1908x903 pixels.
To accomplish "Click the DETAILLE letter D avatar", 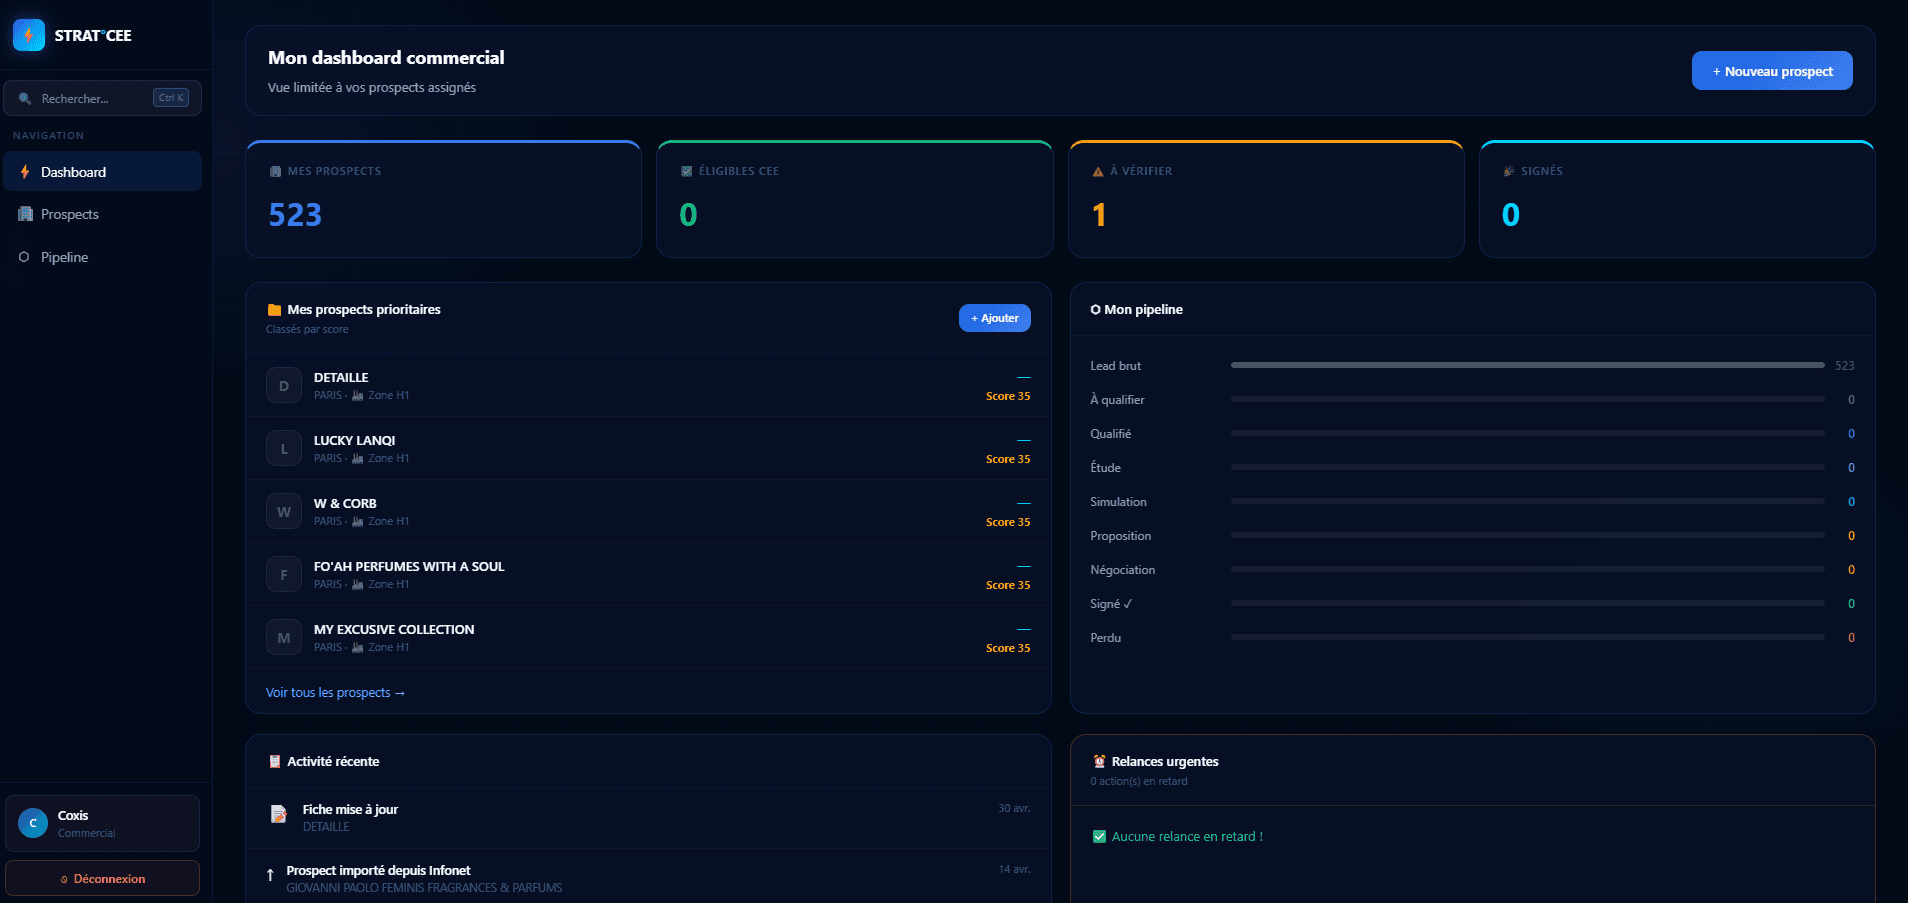I will pos(284,386).
